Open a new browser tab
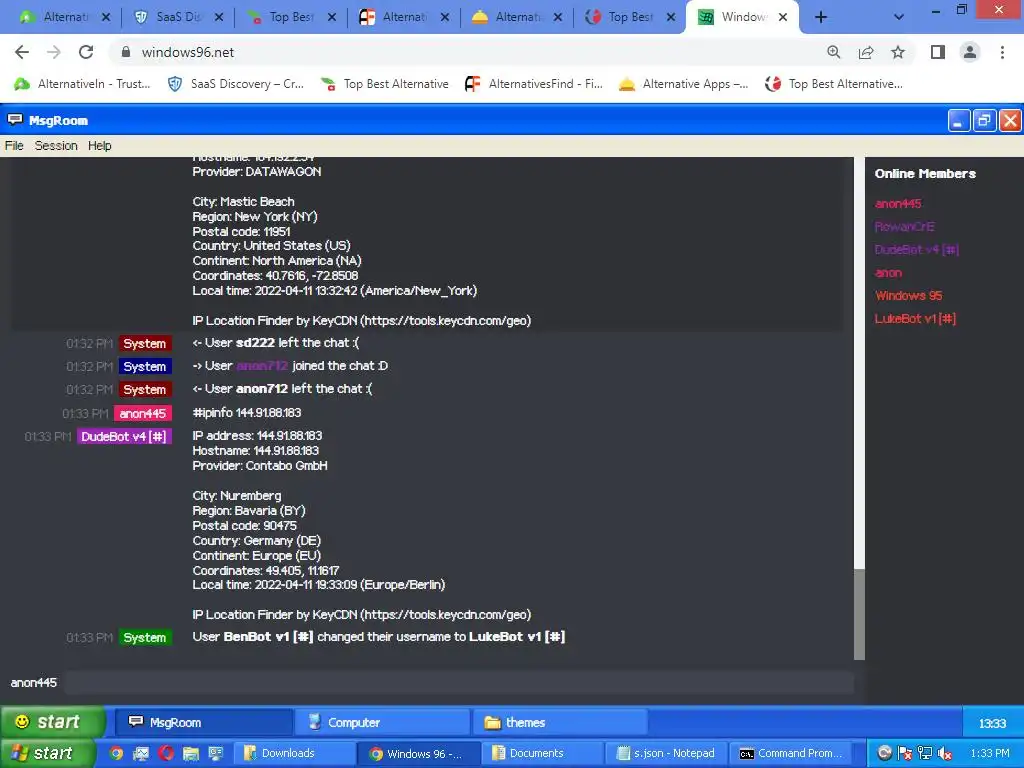The image size is (1024, 768). pyautogui.click(x=821, y=17)
